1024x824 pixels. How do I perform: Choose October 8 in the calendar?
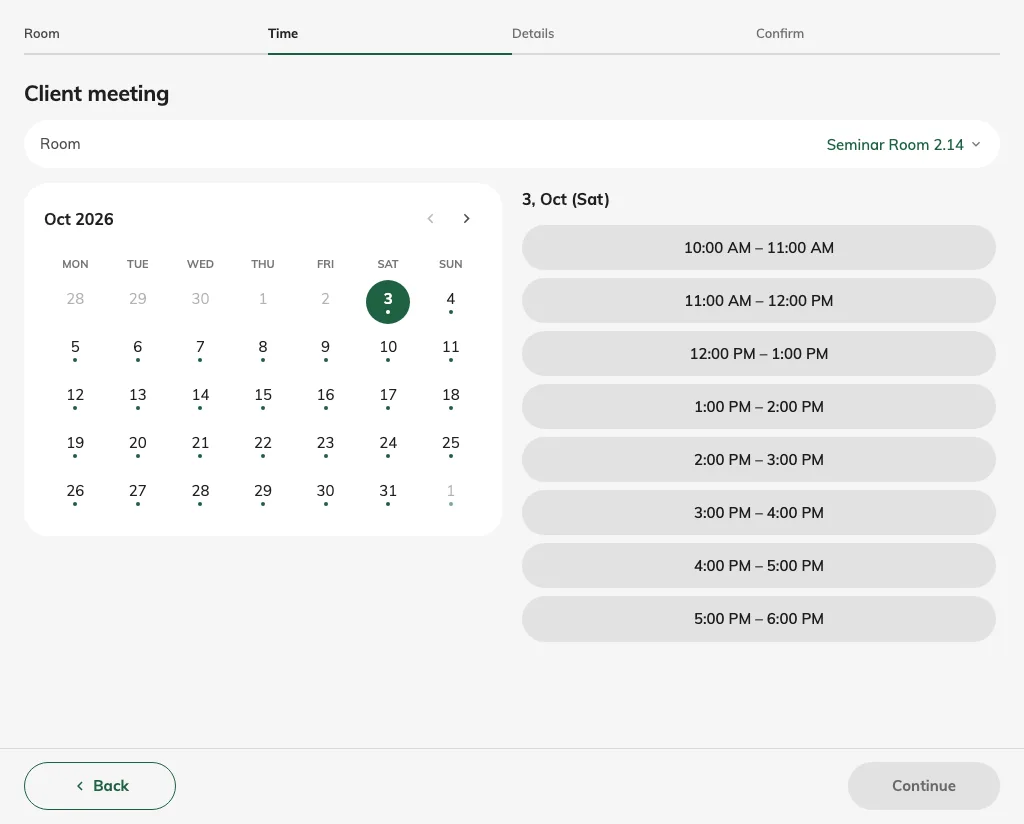point(263,349)
